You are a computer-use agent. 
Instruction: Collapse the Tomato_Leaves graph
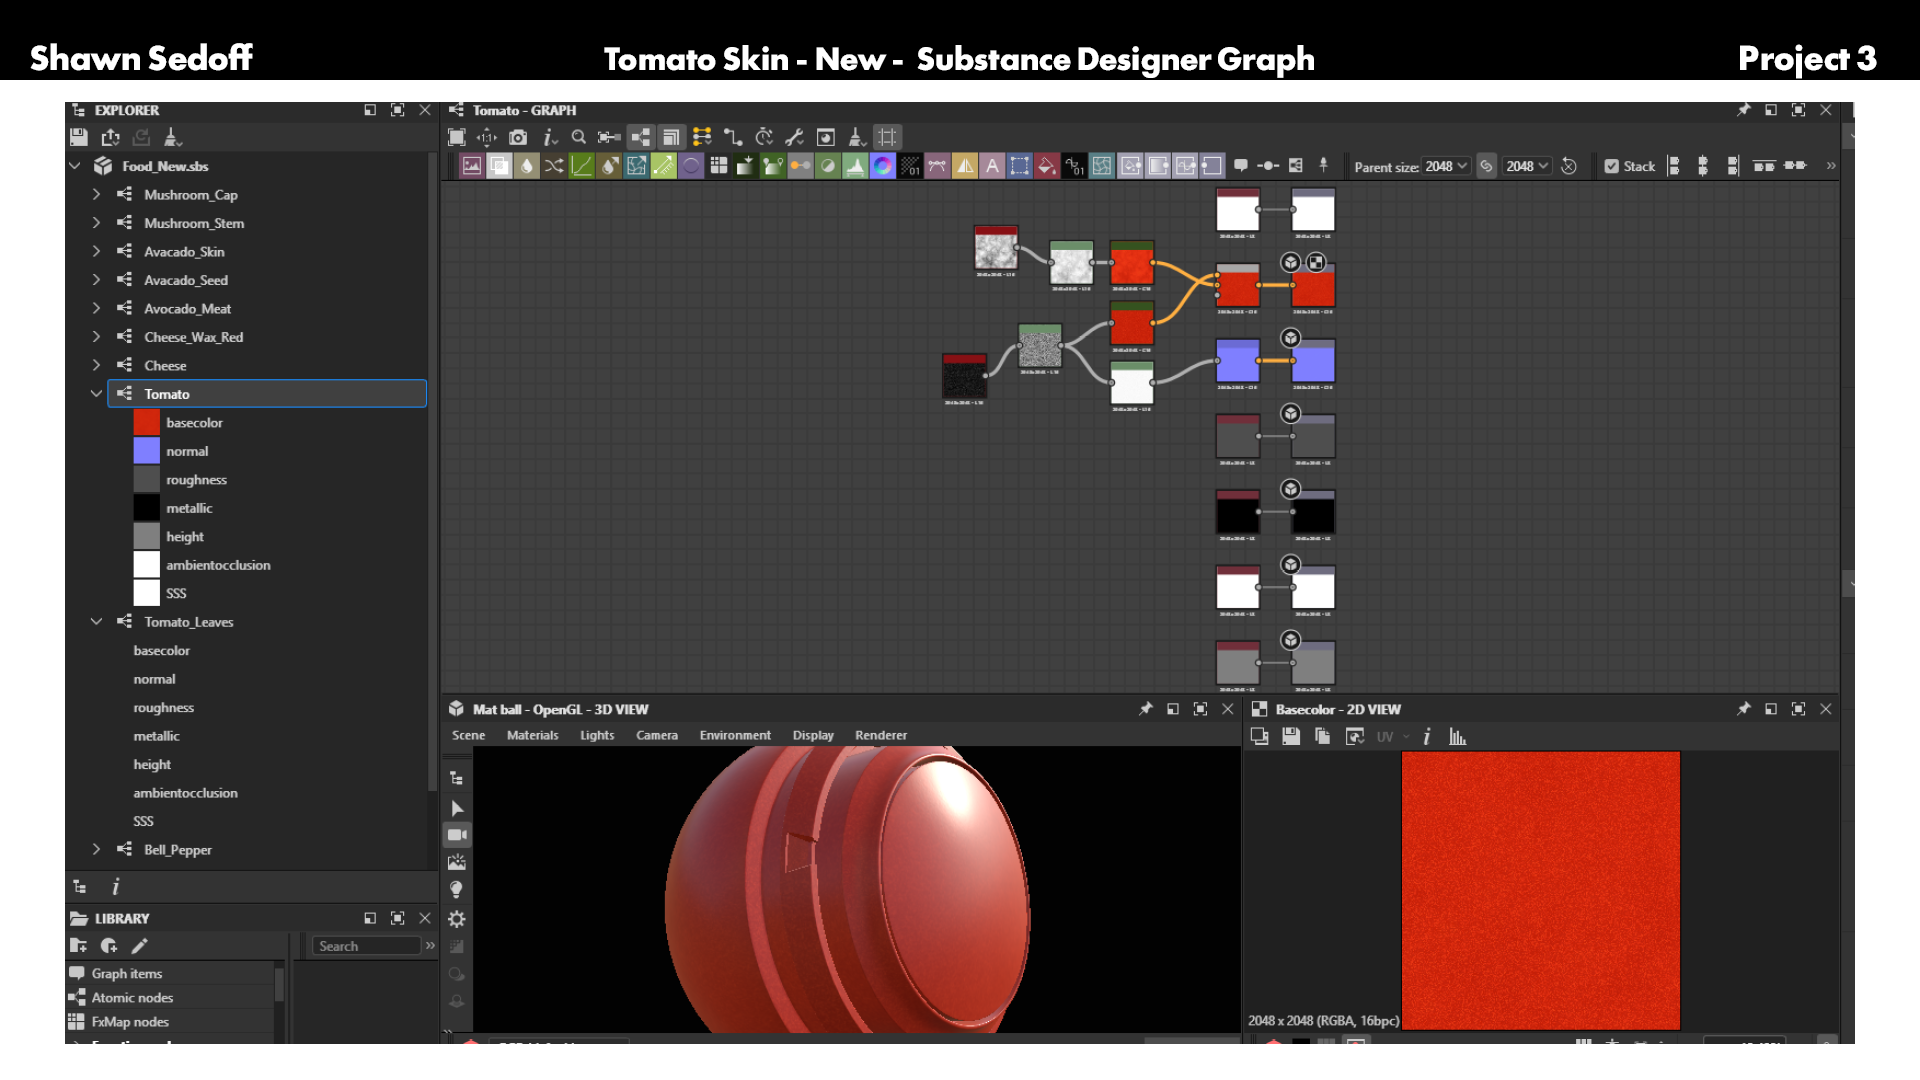pyautogui.click(x=96, y=621)
